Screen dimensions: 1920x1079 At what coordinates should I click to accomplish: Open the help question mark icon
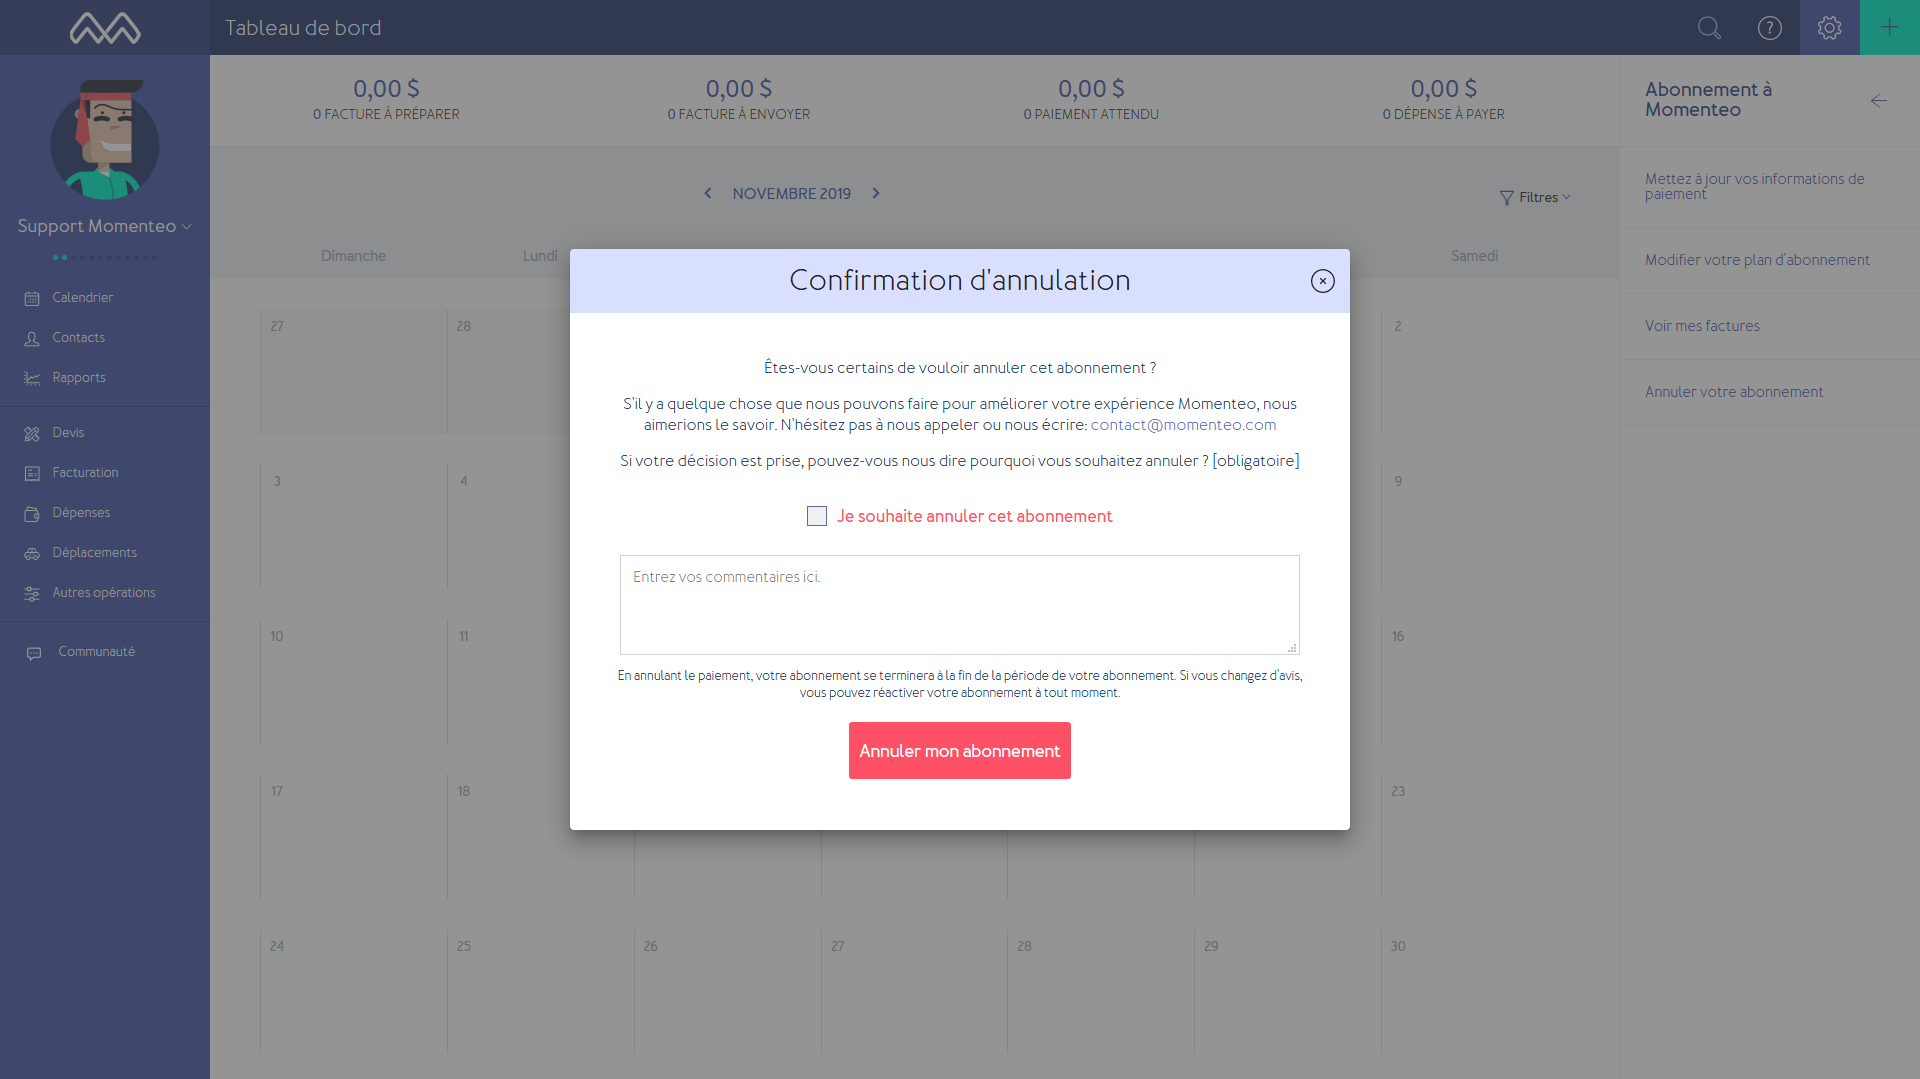point(1769,28)
